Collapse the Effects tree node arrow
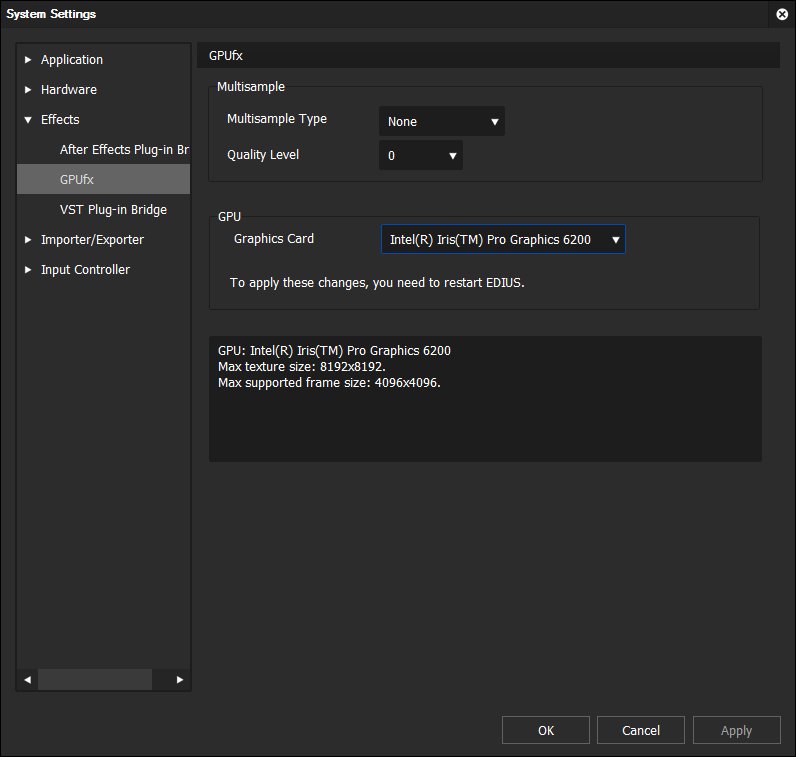Screen dimensions: 796x757 click(x=28, y=120)
